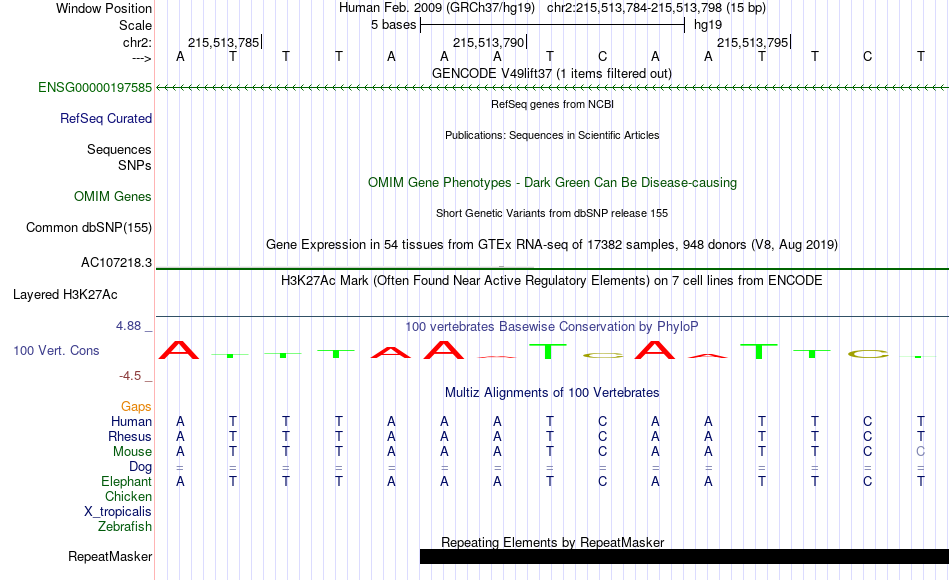Click the black RepeatMasker element bar
950x580 pixels.
(684, 556)
